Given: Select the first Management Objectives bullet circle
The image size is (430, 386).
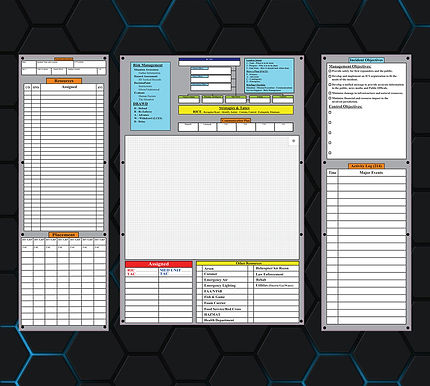Looking at the screenshot, I should click(x=330, y=71).
